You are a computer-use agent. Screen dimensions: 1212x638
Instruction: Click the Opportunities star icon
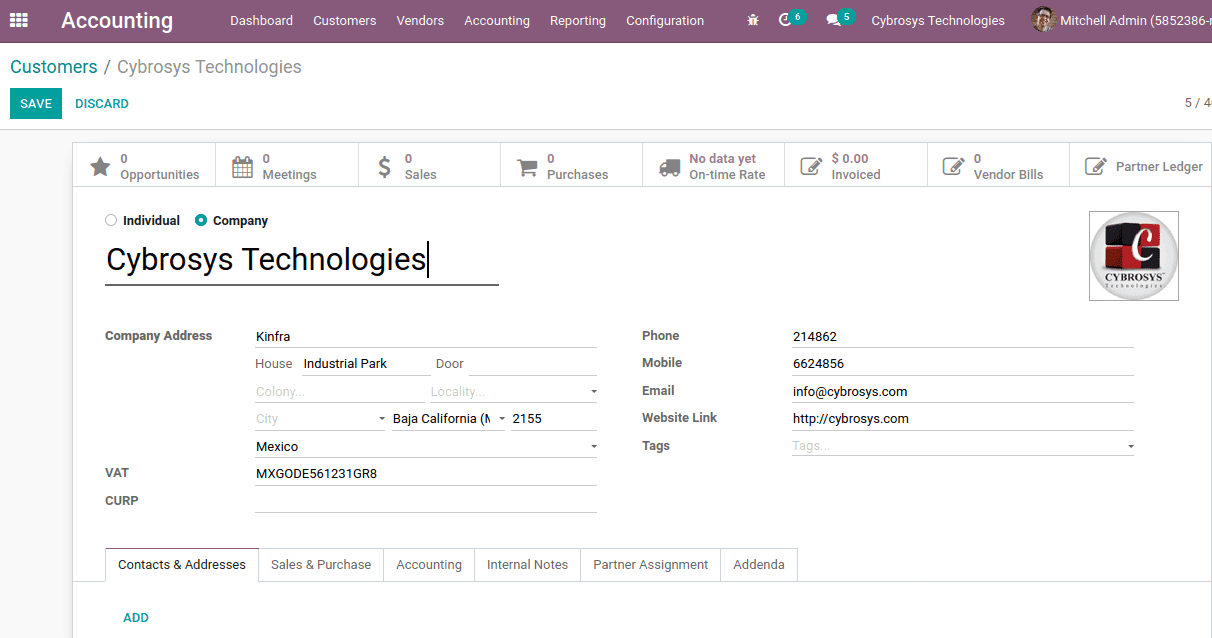tap(100, 167)
